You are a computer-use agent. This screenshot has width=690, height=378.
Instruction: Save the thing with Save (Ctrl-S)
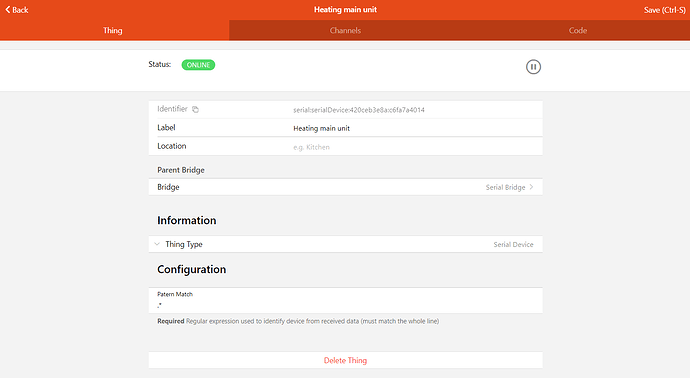[x=664, y=10]
